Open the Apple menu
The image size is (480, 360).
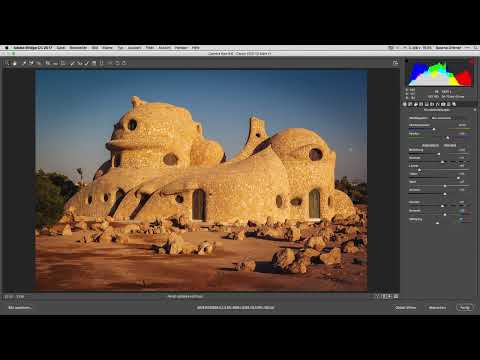point(6,48)
